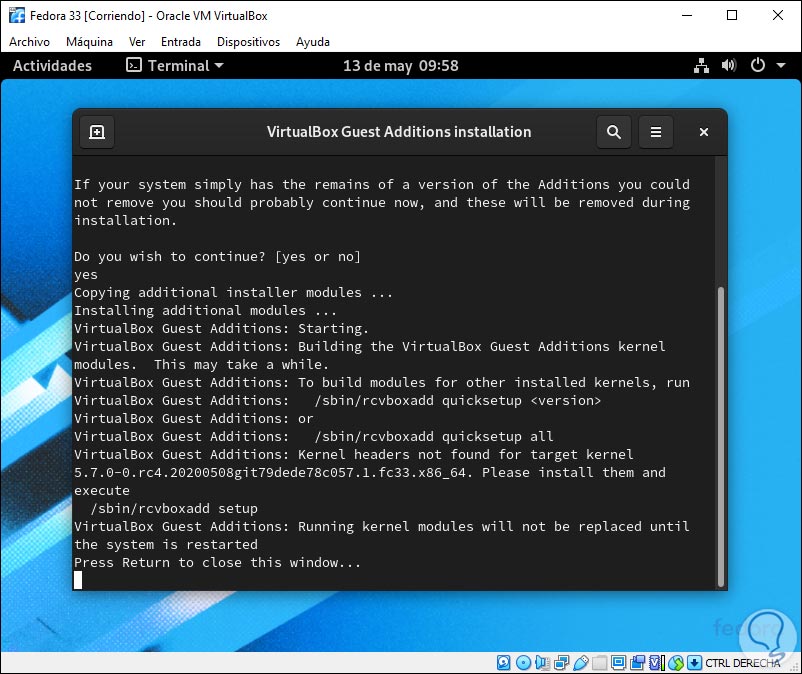The image size is (802, 674).
Task: Click the '/sbin/rcvboxadd quicksetup all' text
Action: [434, 436]
